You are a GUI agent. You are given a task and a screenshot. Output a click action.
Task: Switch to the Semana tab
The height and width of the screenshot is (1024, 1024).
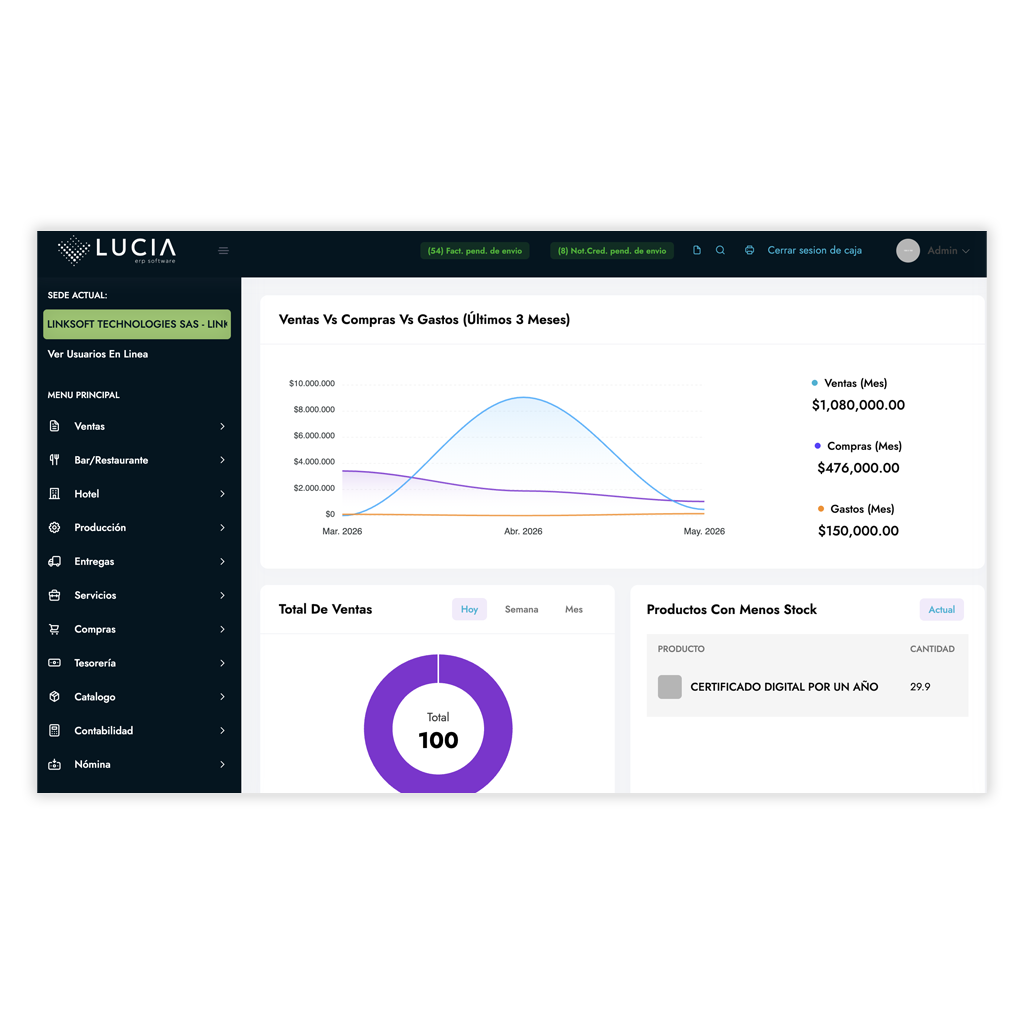(x=521, y=609)
